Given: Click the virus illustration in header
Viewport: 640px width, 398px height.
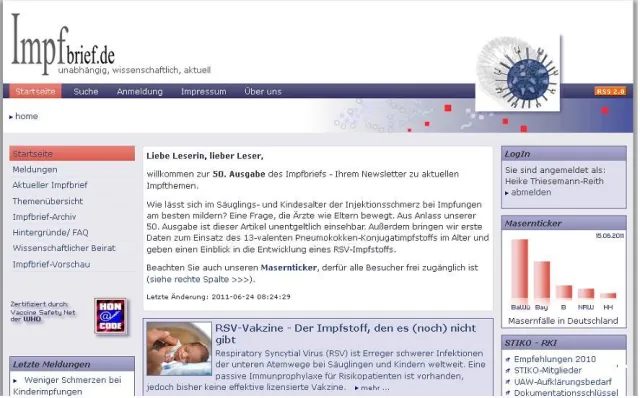Looking at the screenshot, I should point(518,73).
